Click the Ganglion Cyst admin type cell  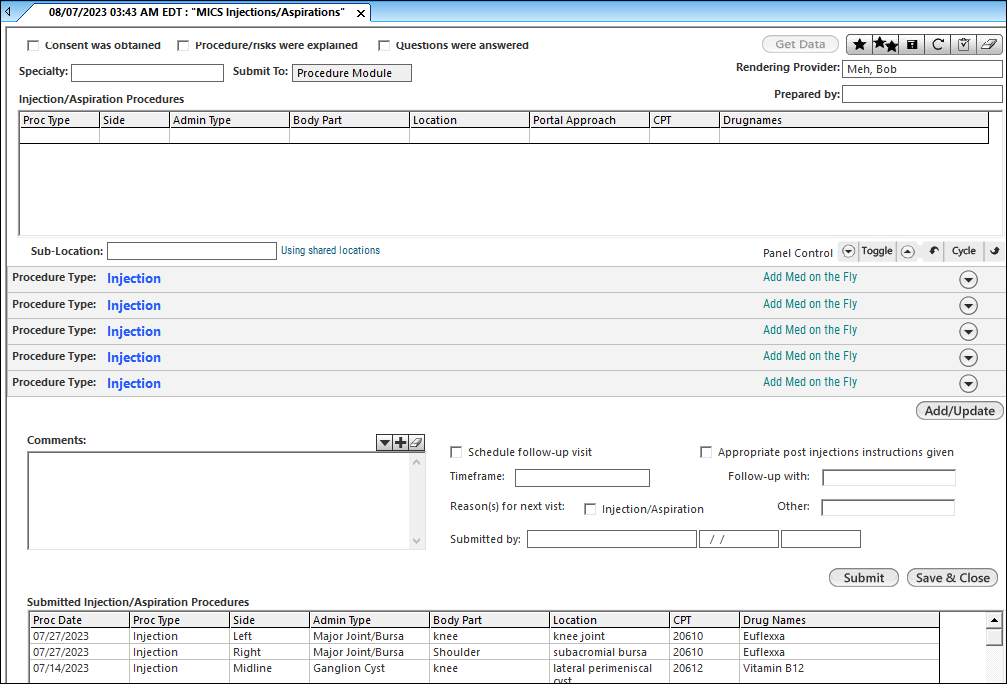pos(369,668)
